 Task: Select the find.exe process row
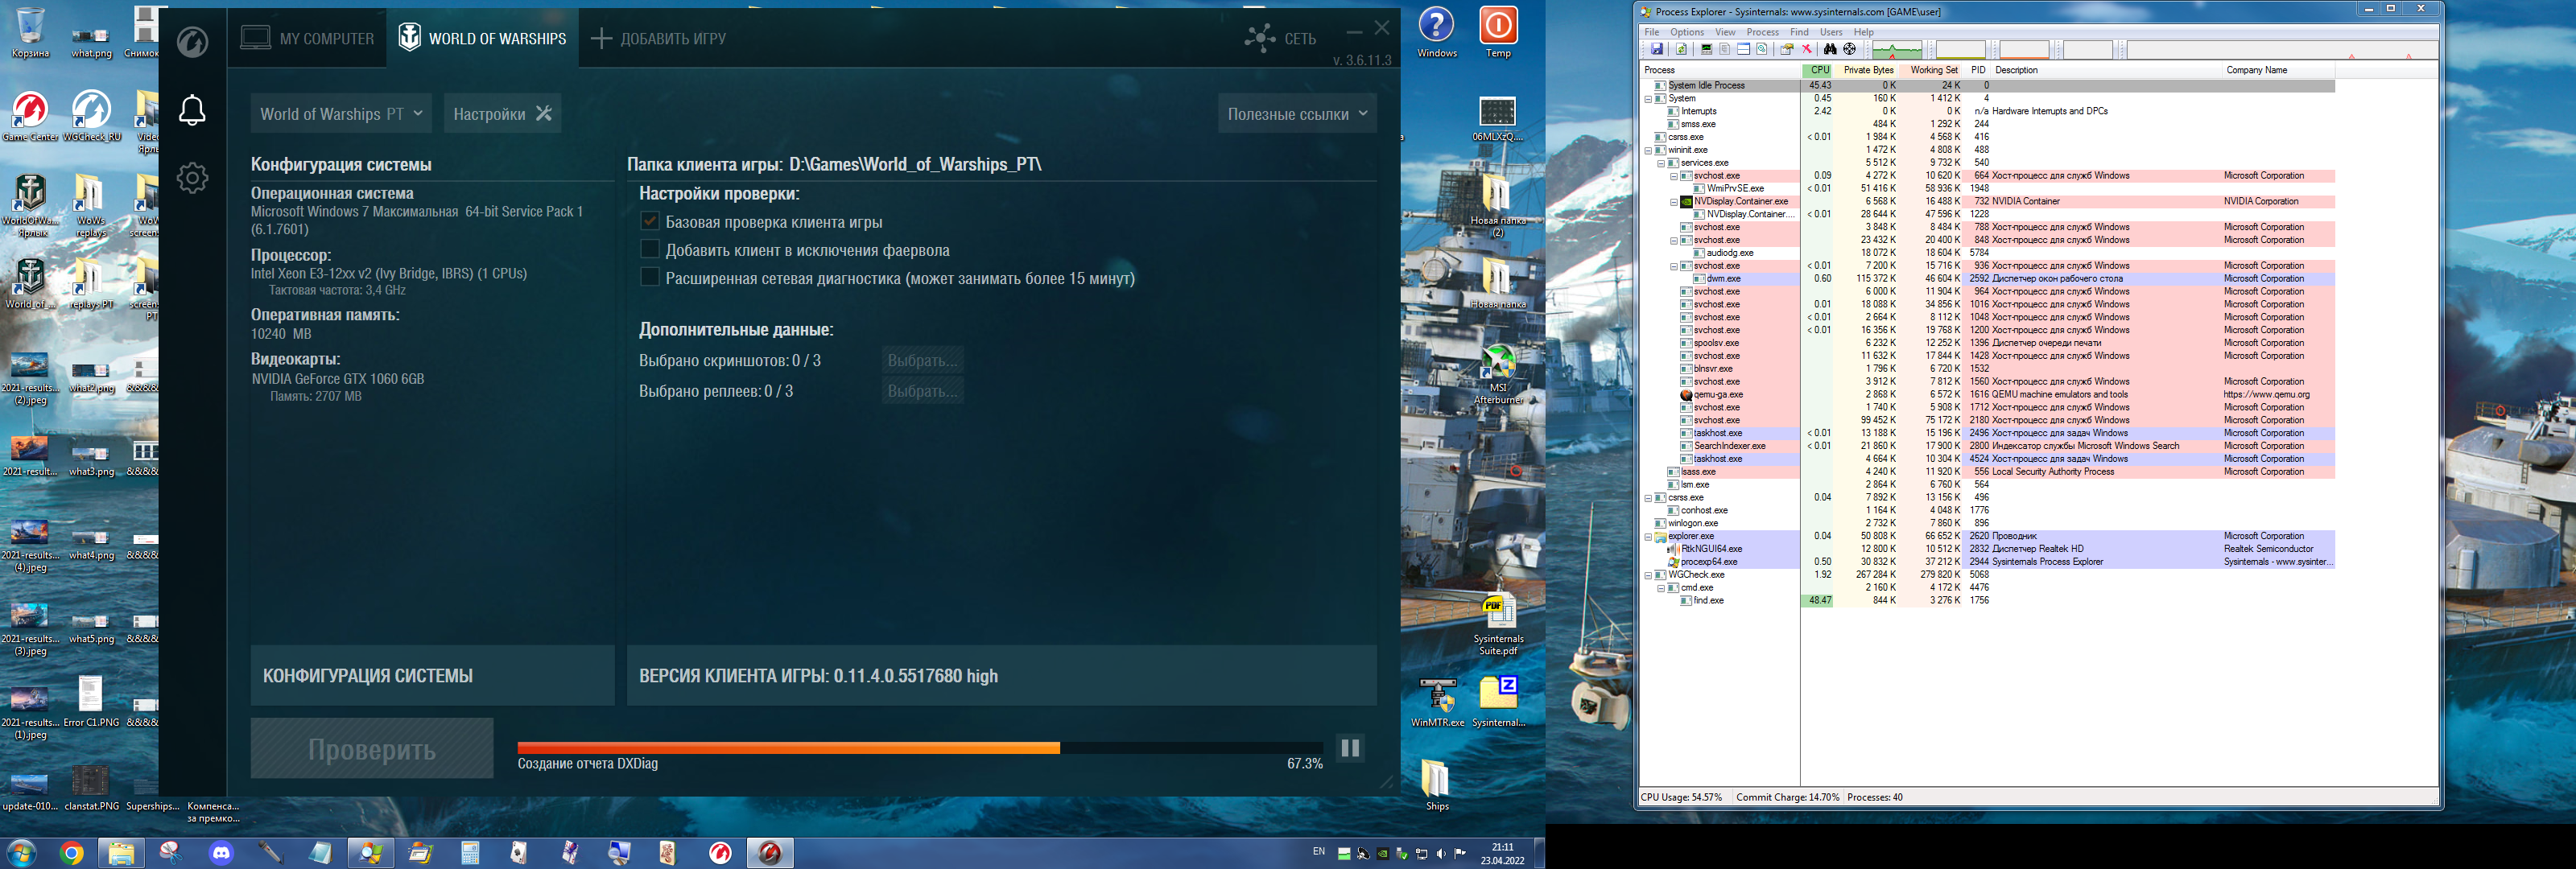(x=1988, y=601)
